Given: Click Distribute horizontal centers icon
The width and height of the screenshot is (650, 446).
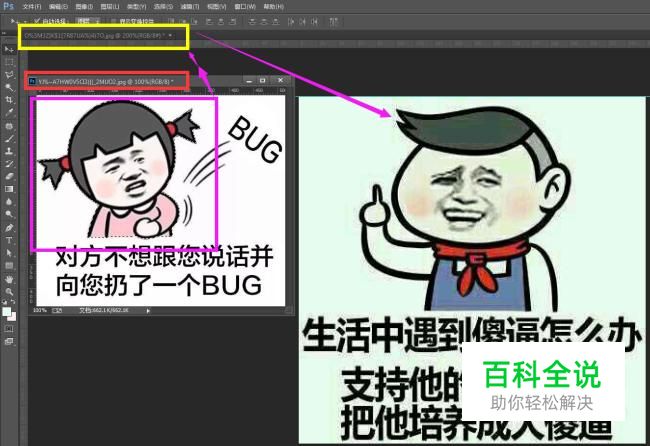Looking at the screenshot, I should [x=303, y=22].
